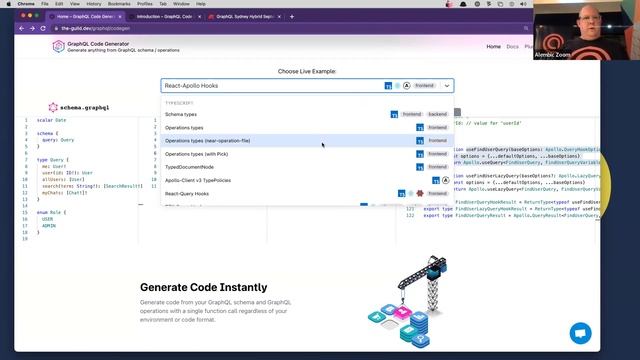Click Apollo icon in selected example field
Screen dimensions: 640x360
click(407, 86)
